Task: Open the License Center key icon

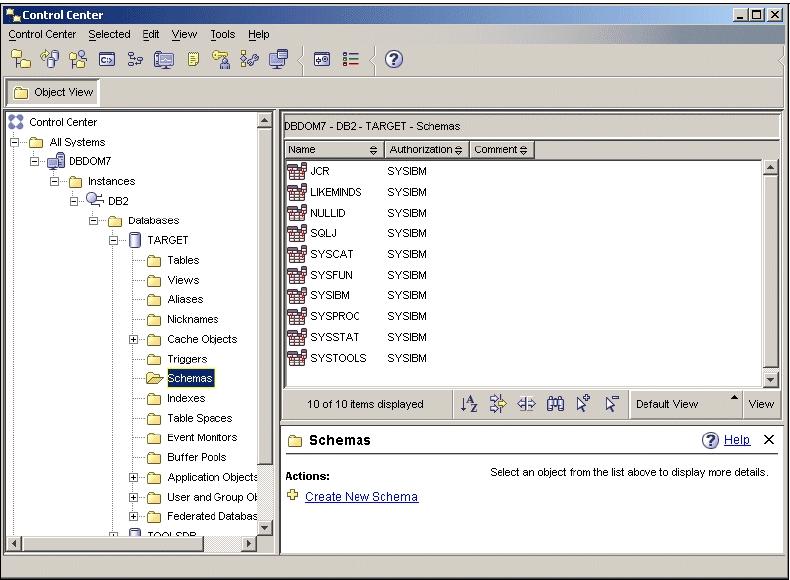Action: pyautogui.click(x=221, y=59)
